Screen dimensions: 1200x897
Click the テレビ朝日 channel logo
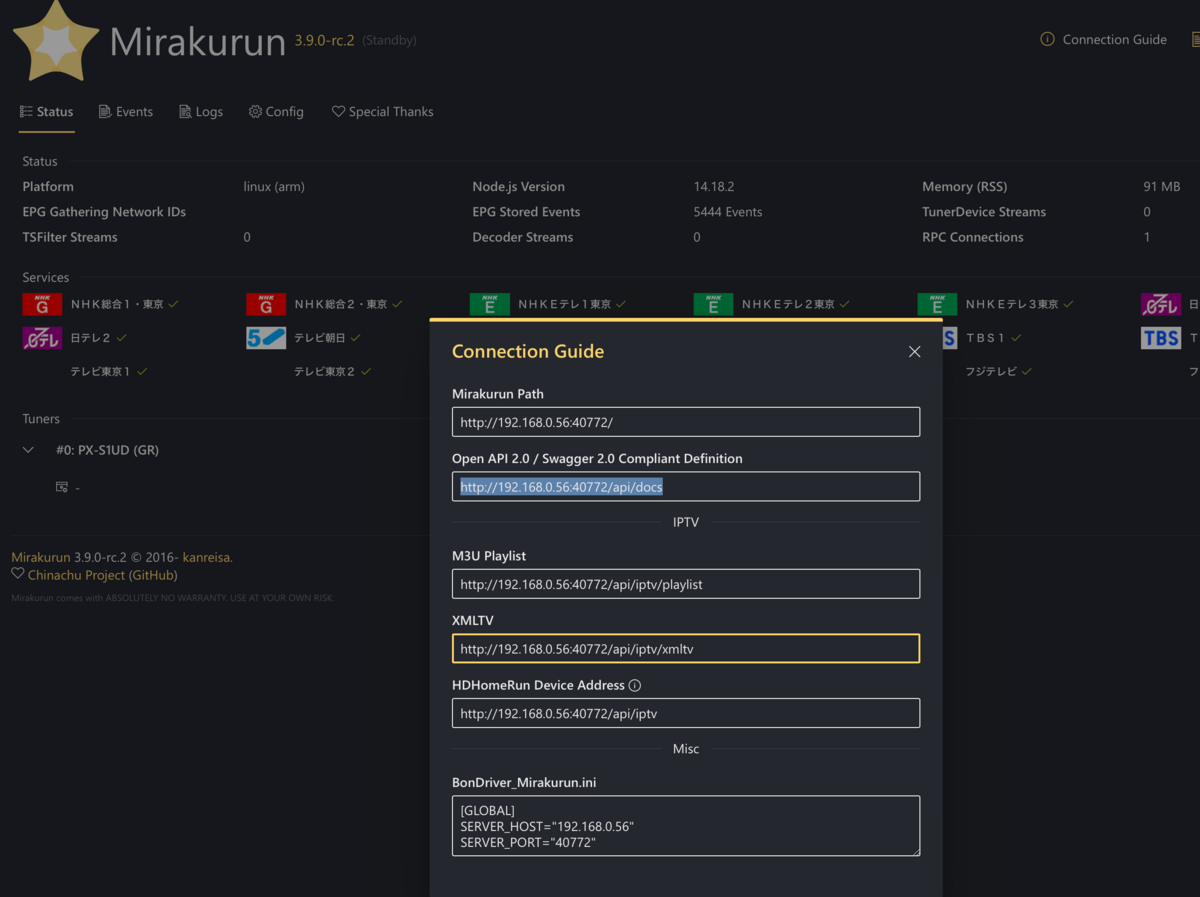click(266, 338)
